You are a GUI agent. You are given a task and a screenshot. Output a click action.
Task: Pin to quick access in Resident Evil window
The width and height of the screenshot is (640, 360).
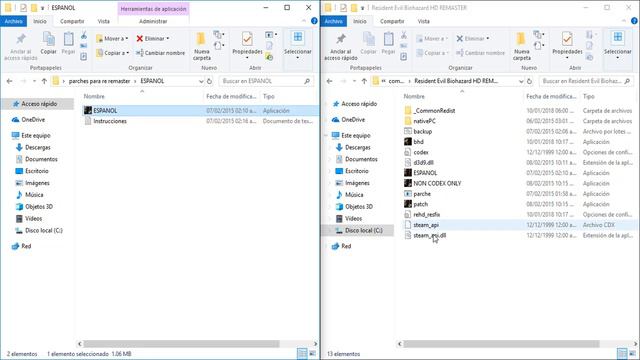340,46
